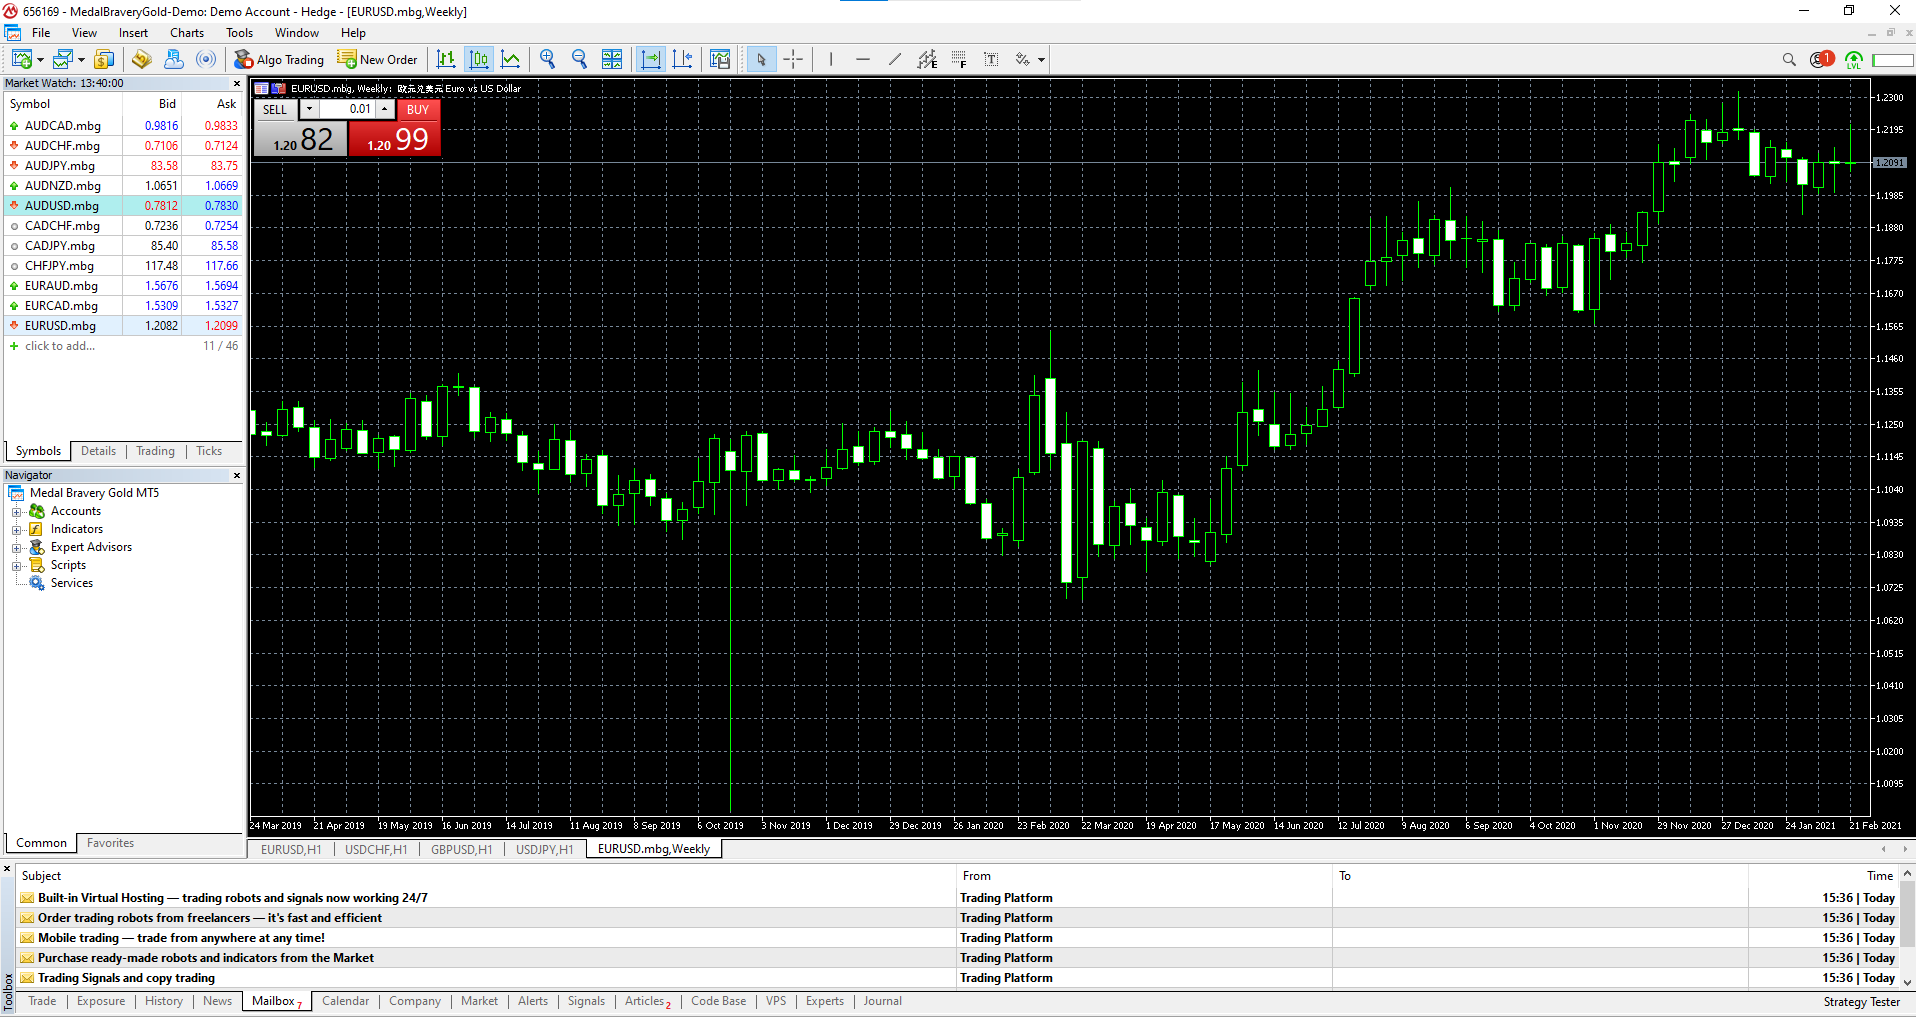Expand Accounts node in Navigator
This screenshot has width=1916, height=1017.
tap(16, 511)
